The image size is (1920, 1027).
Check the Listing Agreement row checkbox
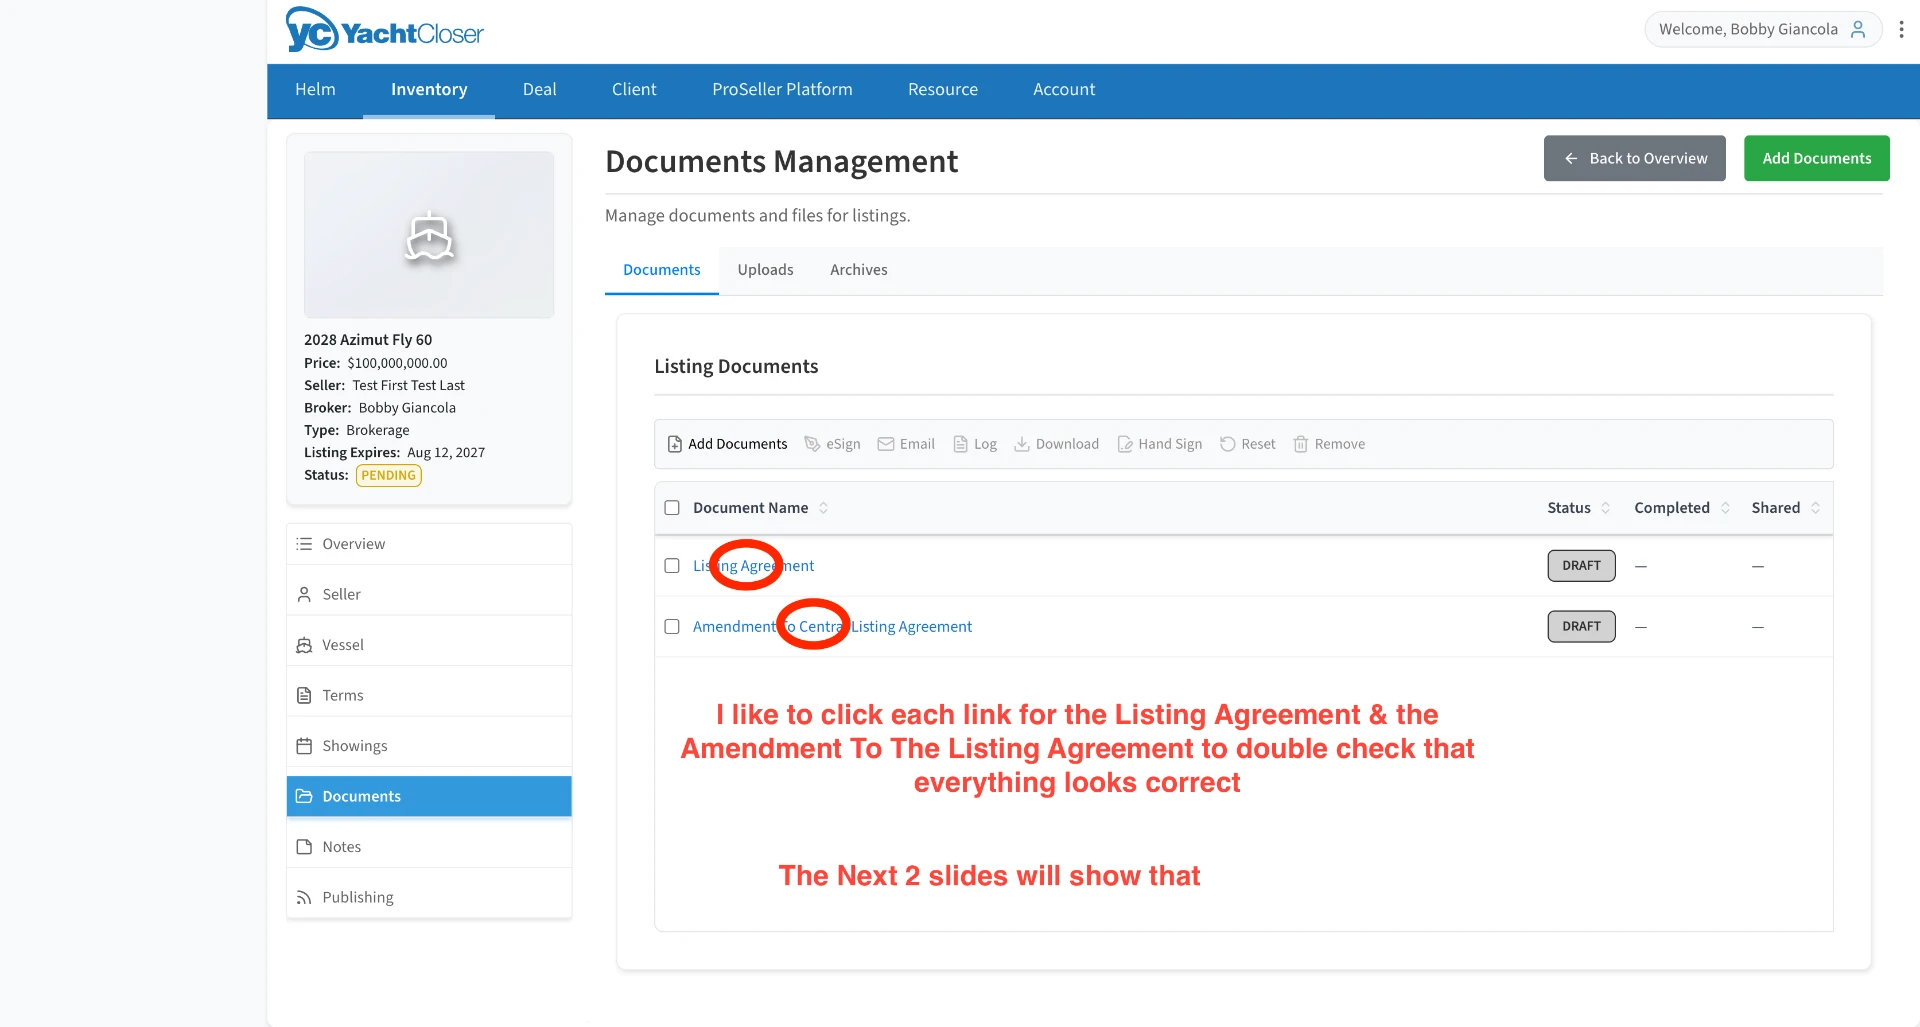click(672, 566)
